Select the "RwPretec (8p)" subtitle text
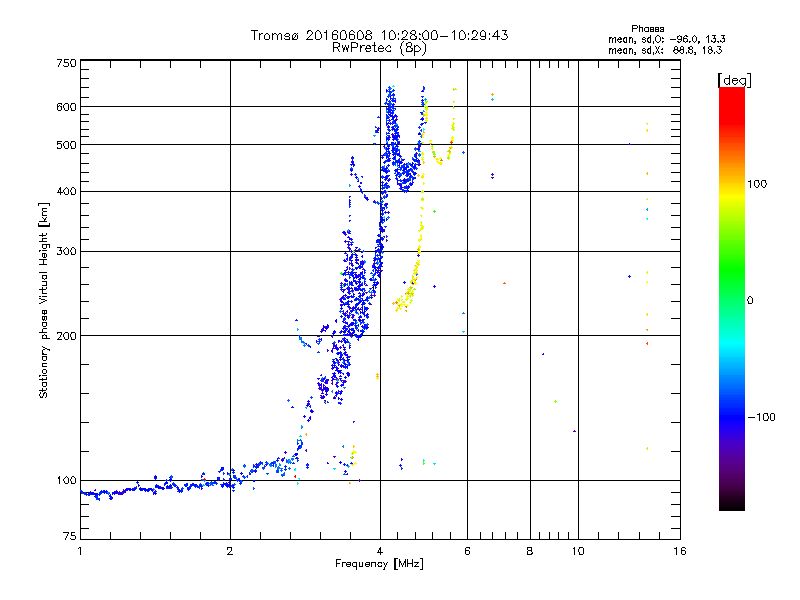The width and height of the screenshot is (800, 600). pyautogui.click(x=379, y=48)
